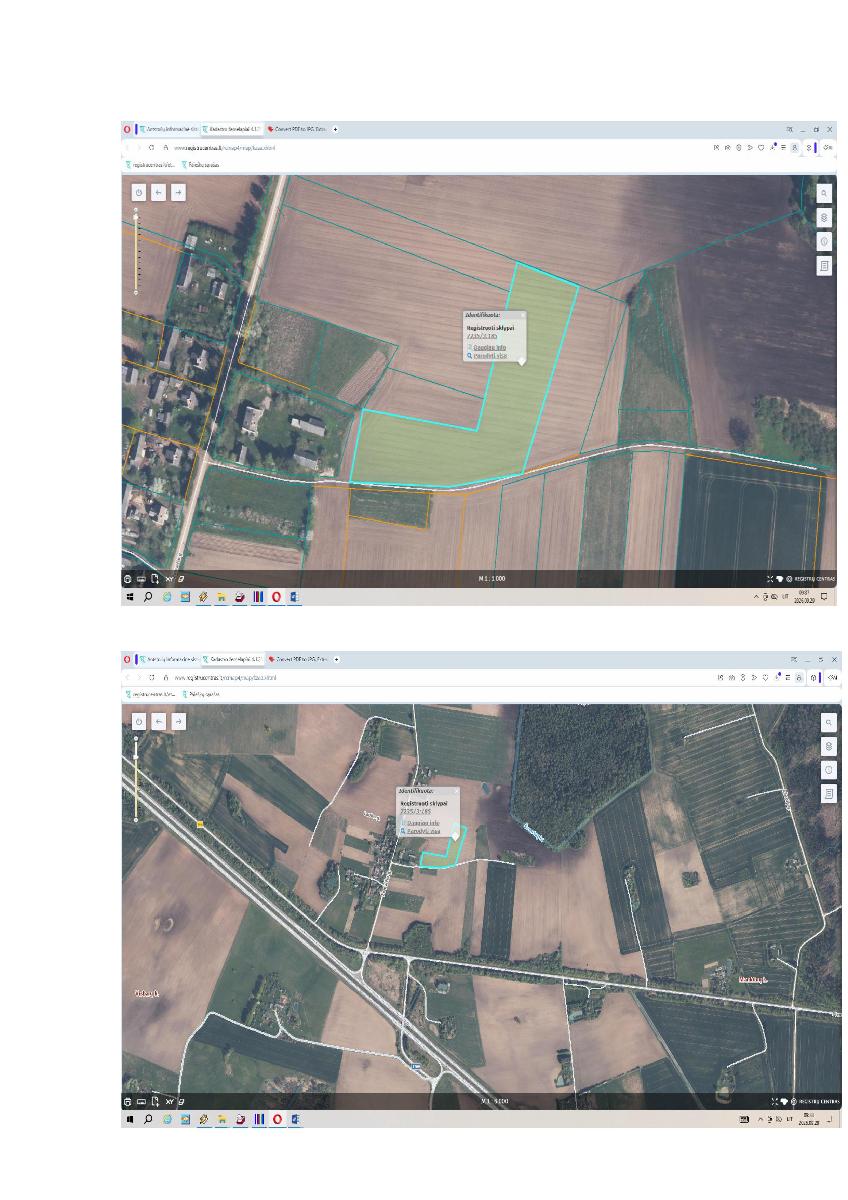848x1200 pixels.
Task: Click the Opera menu logo in upper browser
Action: coord(127,129)
